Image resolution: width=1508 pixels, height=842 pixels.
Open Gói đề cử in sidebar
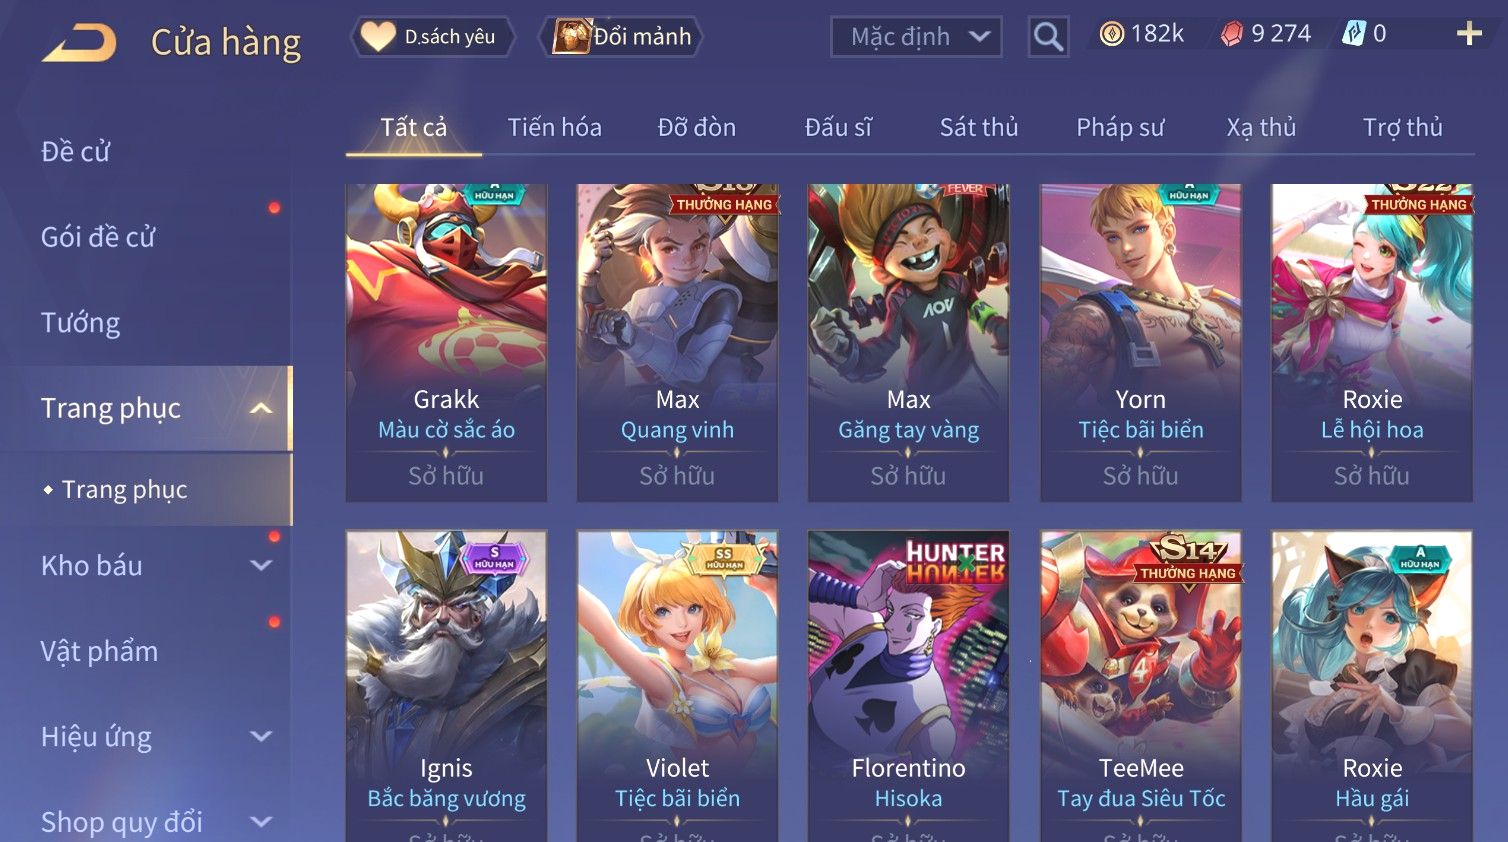98,237
